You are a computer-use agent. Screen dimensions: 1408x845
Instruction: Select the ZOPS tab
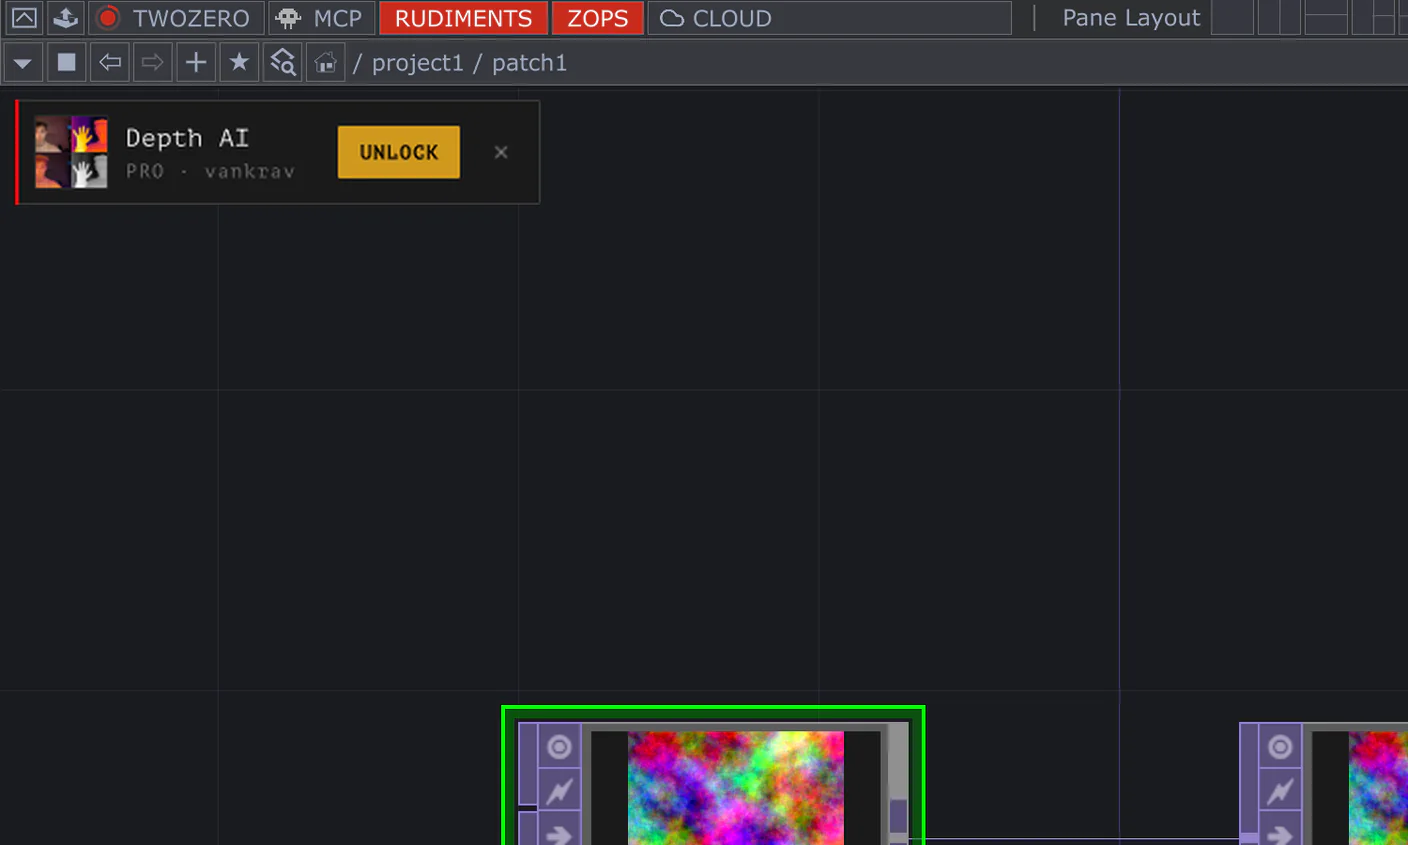pyautogui.click(x=597, y=18)
